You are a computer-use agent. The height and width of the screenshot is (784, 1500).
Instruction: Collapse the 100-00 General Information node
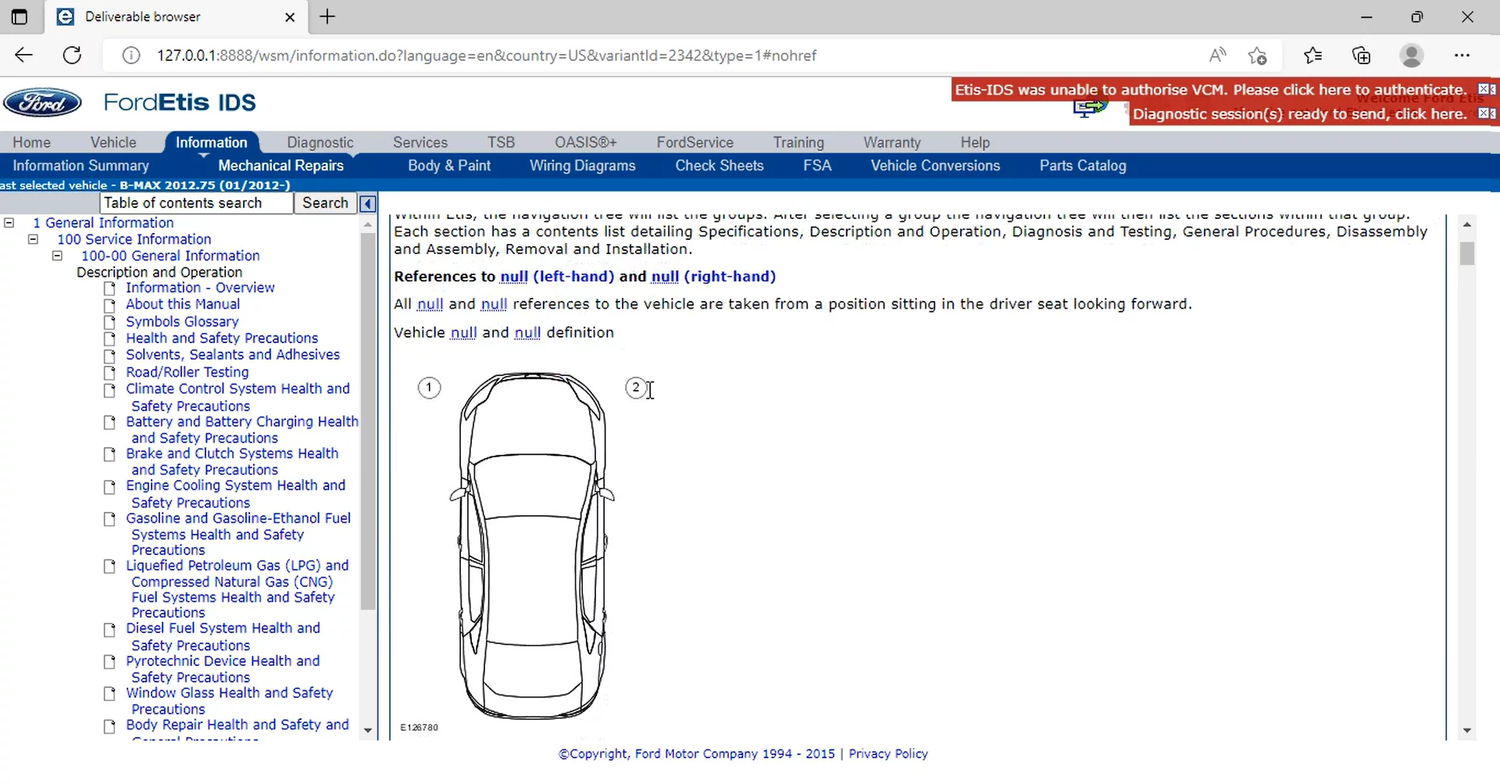[58, 256]
